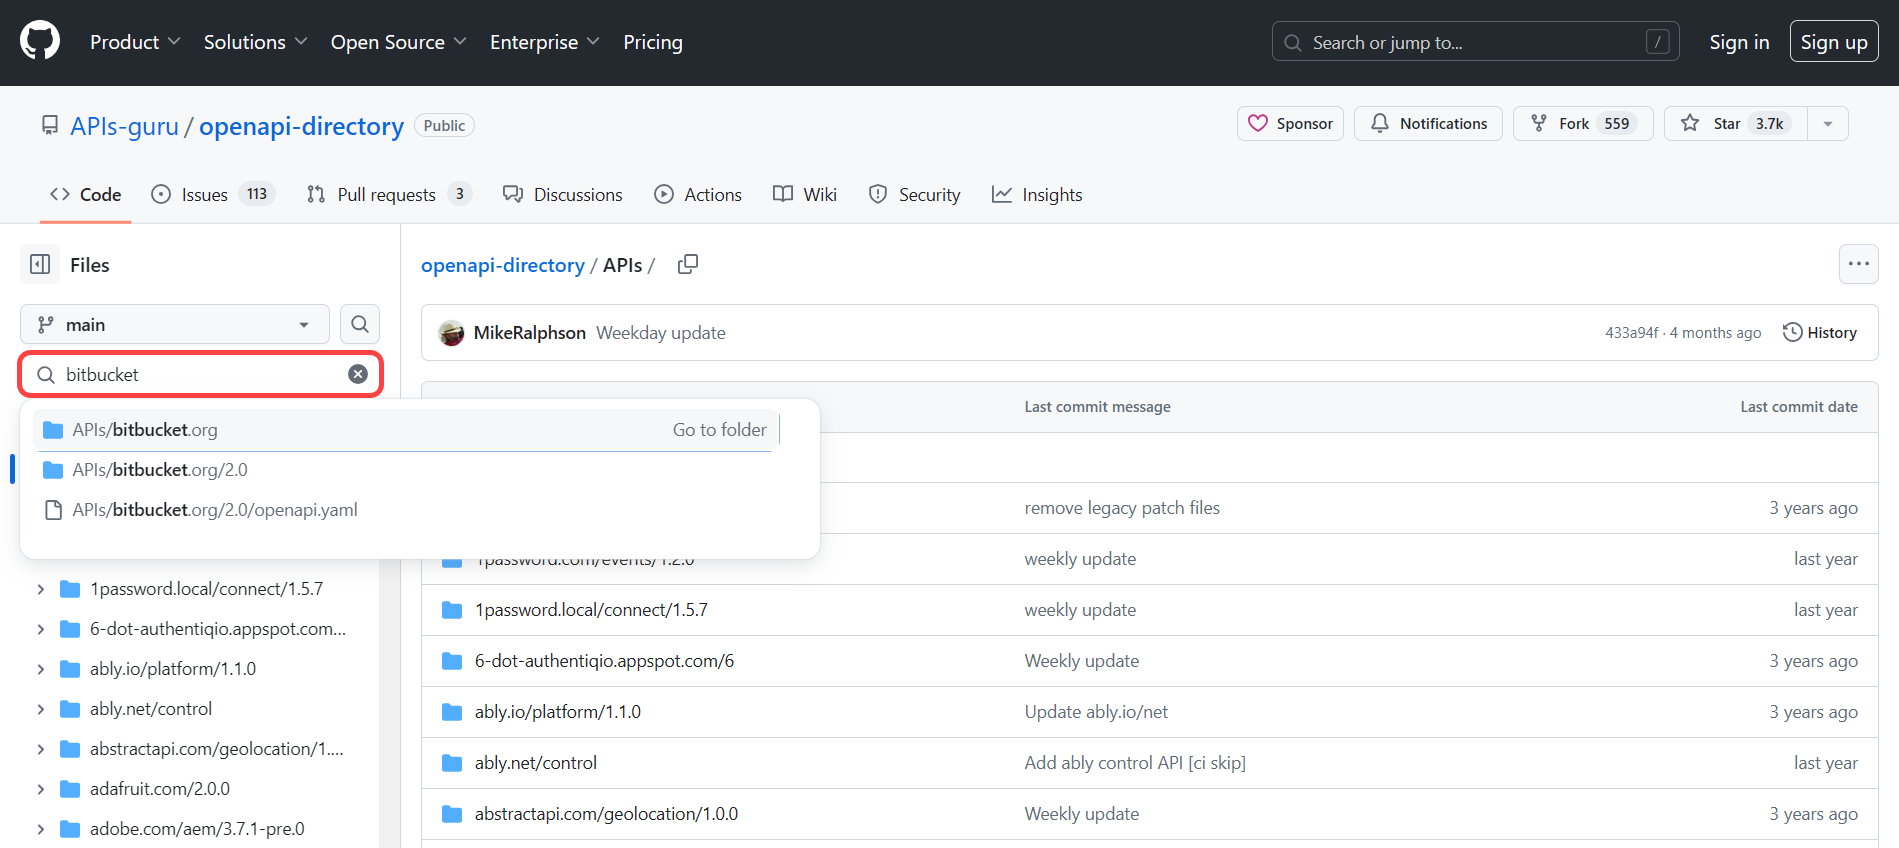This screenshot has width=1899, height=848.
Task: Open the Add ably control API commit
Action: (1135, 763)
